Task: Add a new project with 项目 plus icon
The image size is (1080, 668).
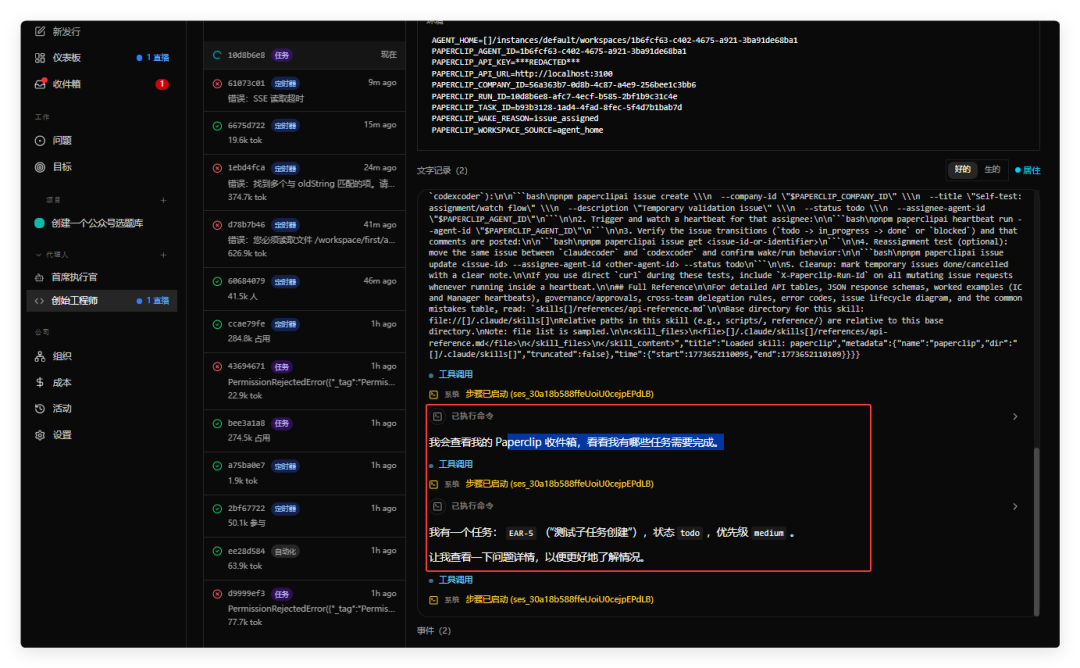Action: [x=163, y=200]
